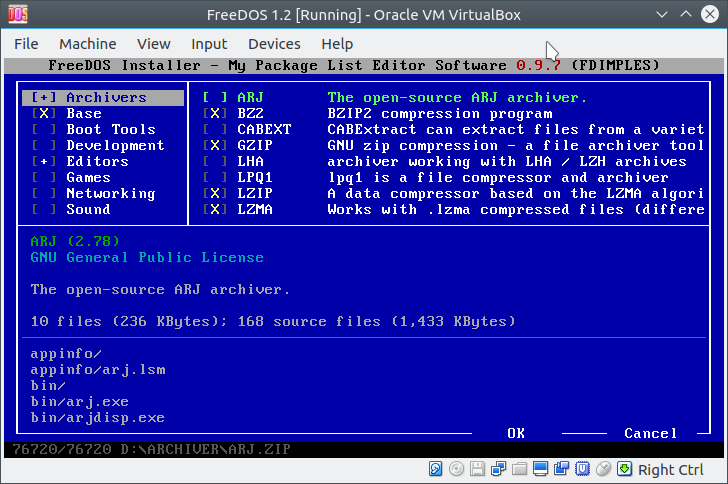
Task: Select the Base category
Action: coord(84,113)
